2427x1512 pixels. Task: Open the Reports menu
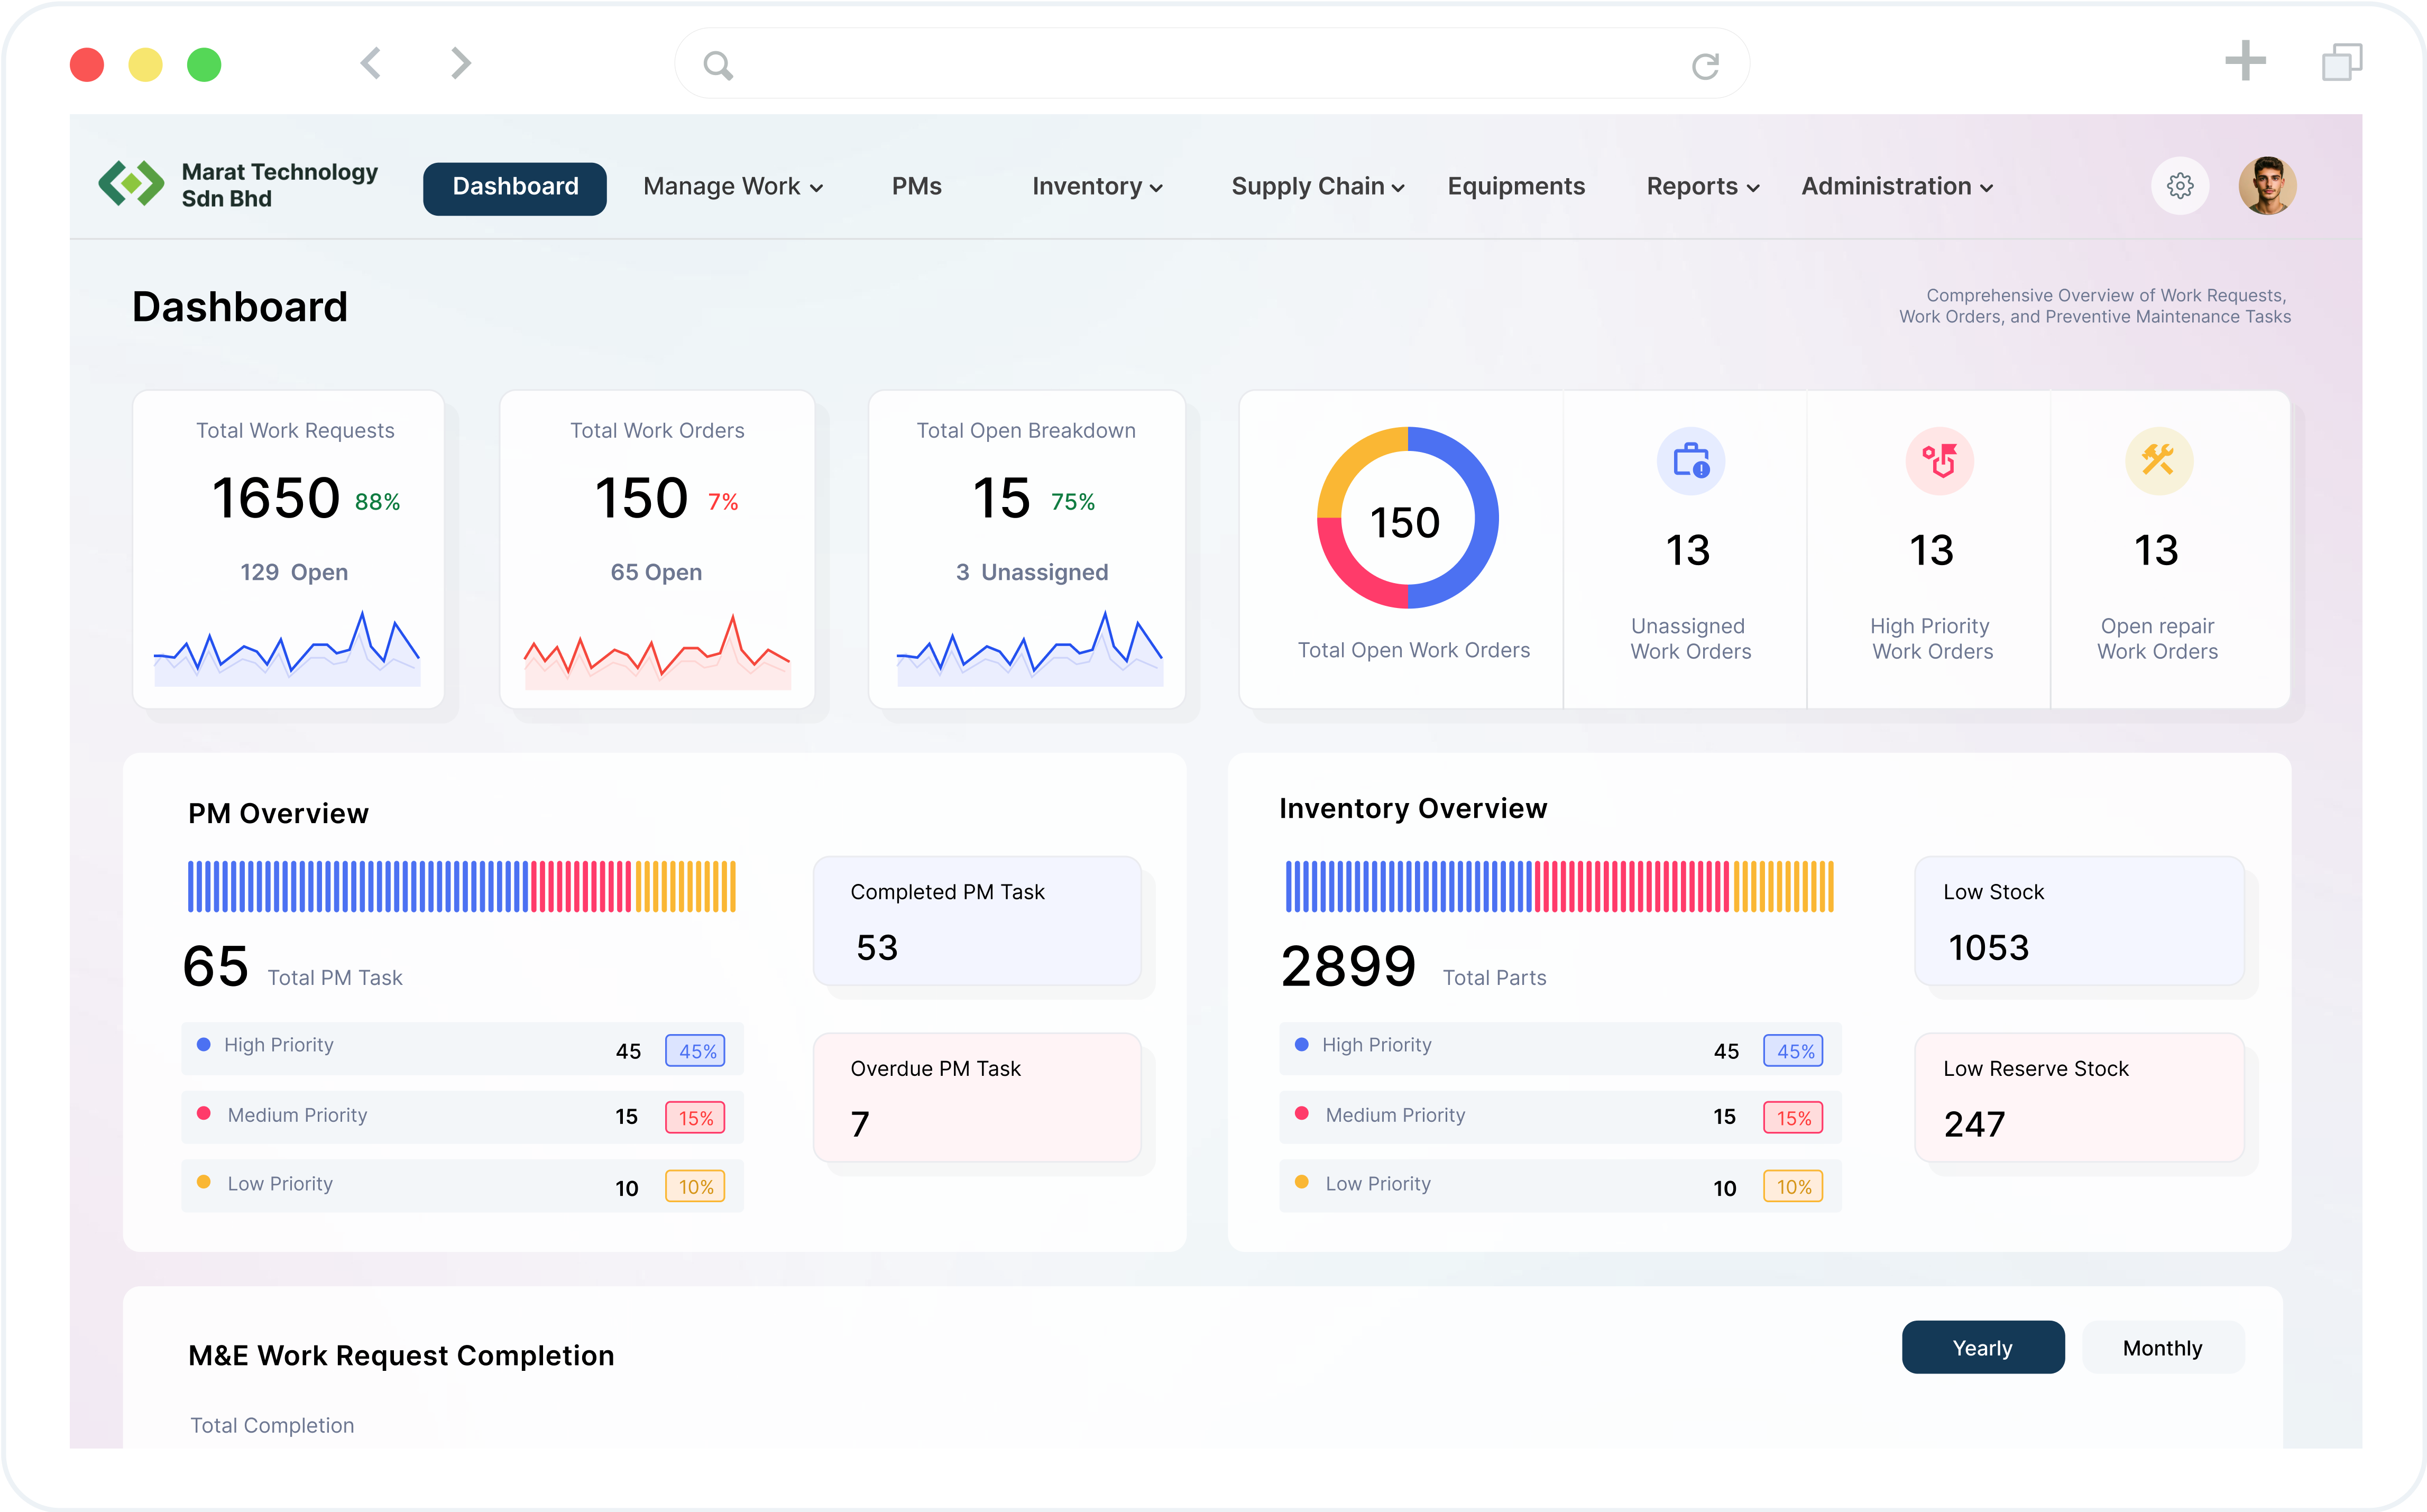click(x=1701, y=186)
